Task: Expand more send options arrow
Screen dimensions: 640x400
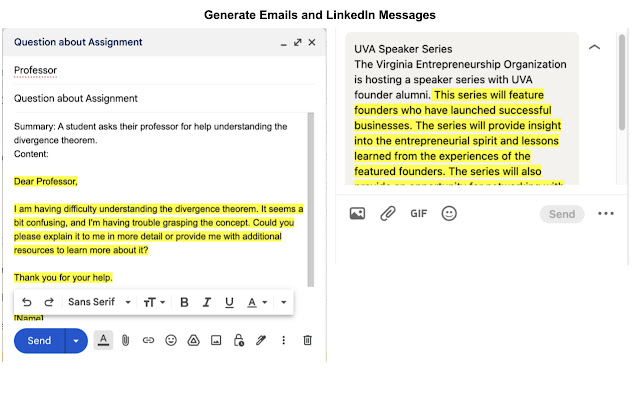Action: tap(77, 340)
